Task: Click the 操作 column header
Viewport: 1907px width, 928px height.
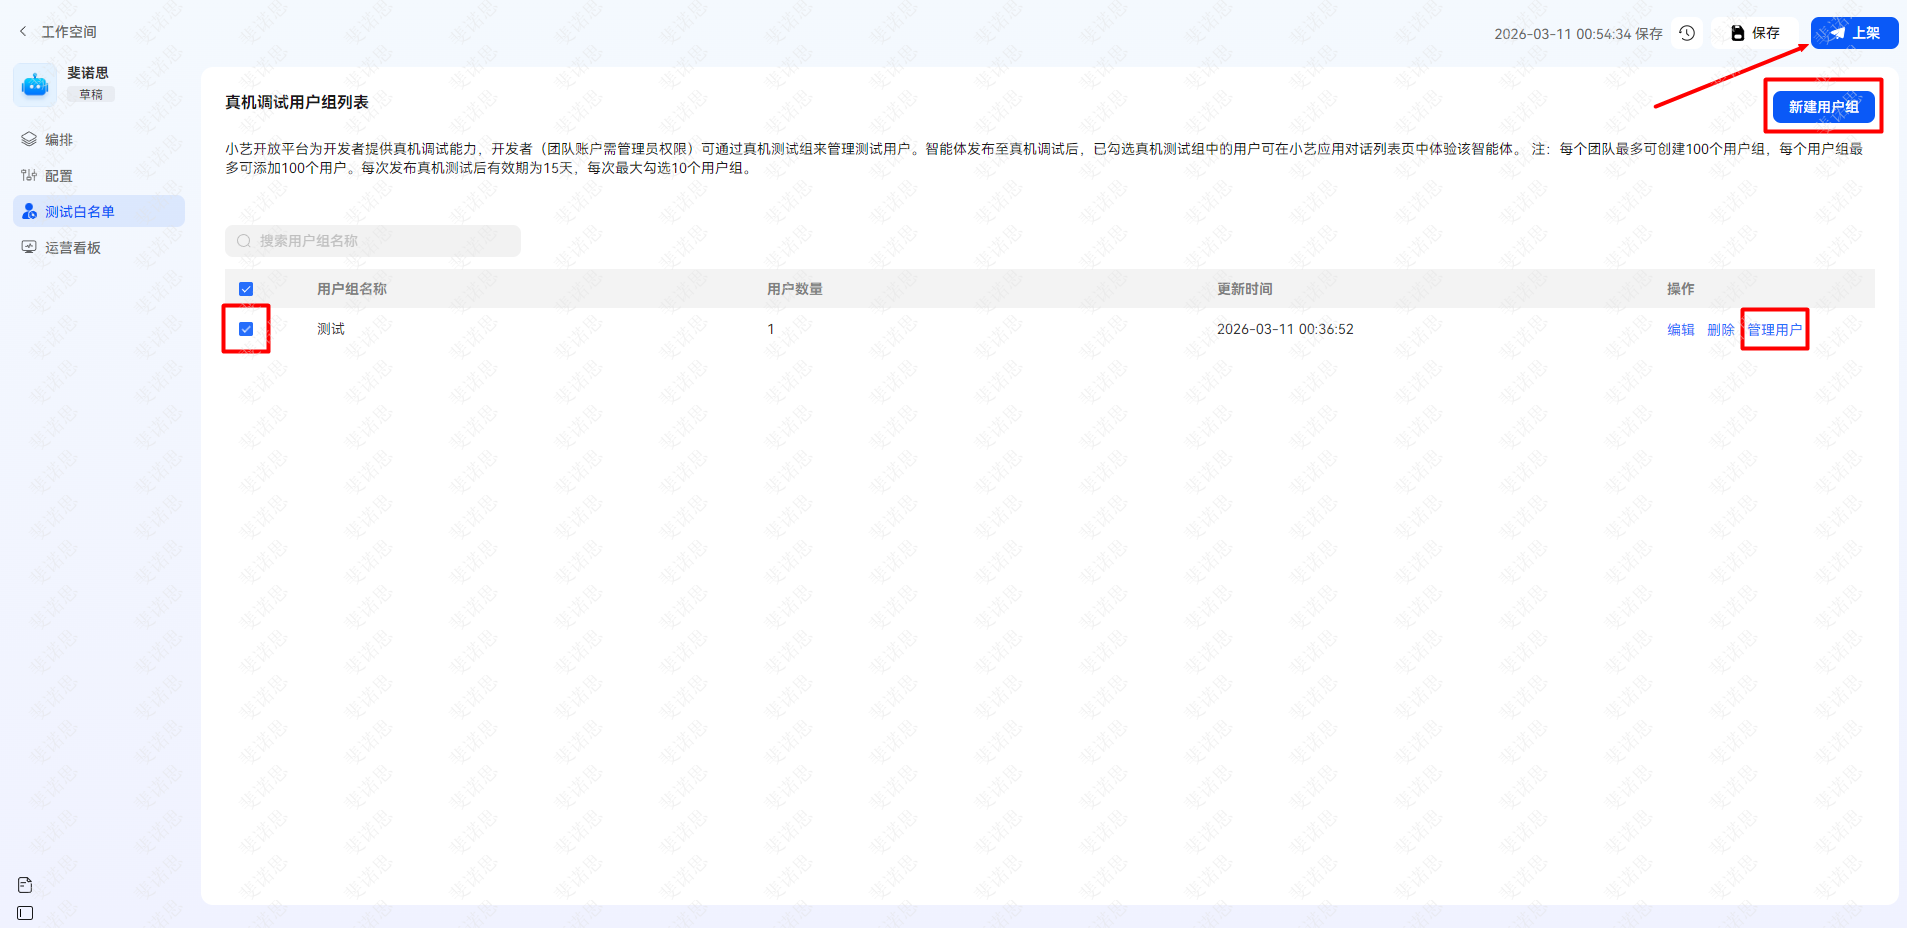Action: click(x=1681, y=289)
